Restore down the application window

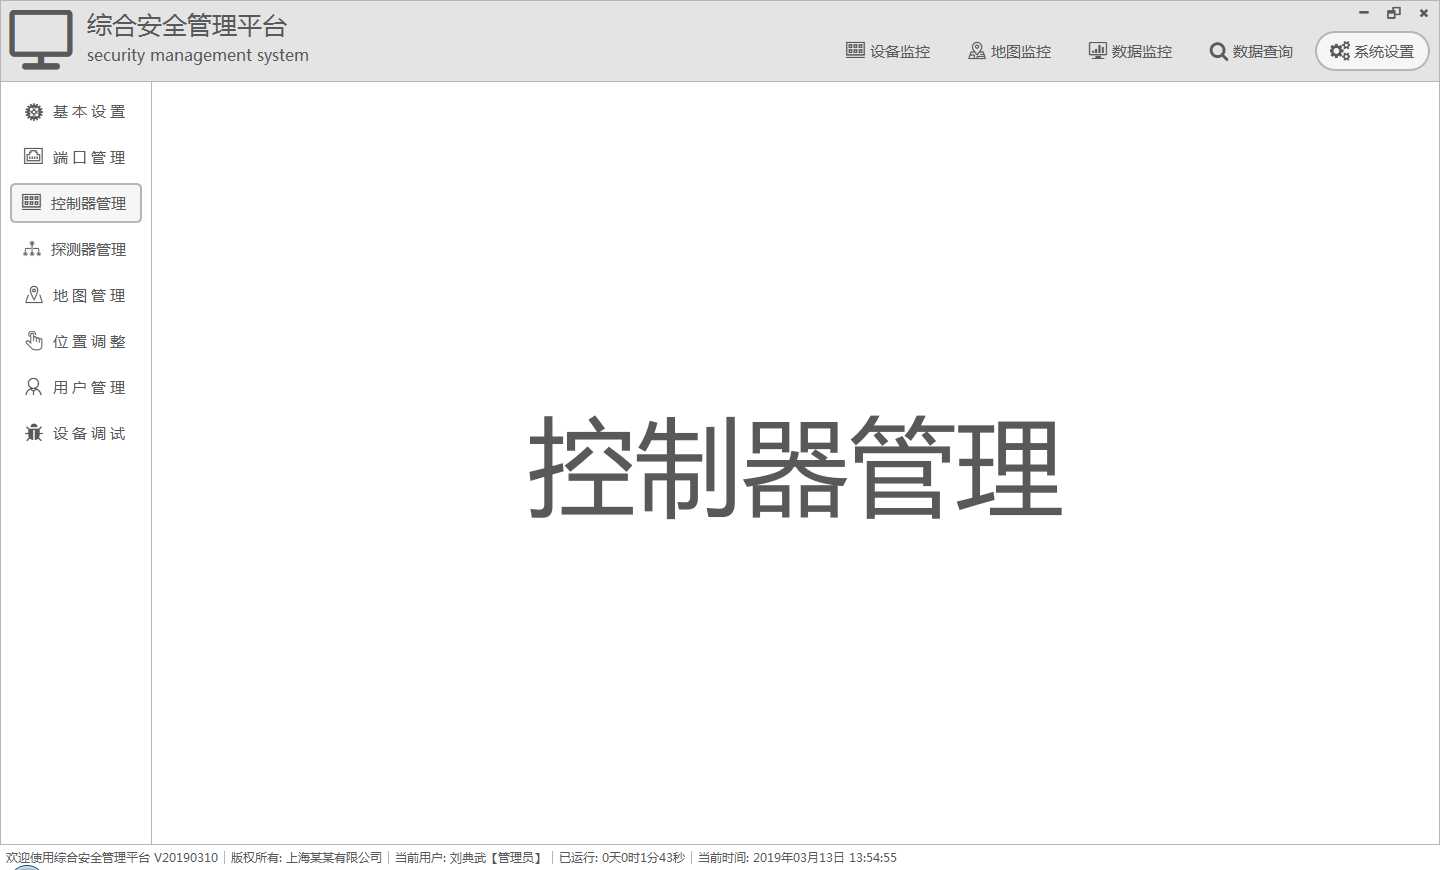(1394, 13)
